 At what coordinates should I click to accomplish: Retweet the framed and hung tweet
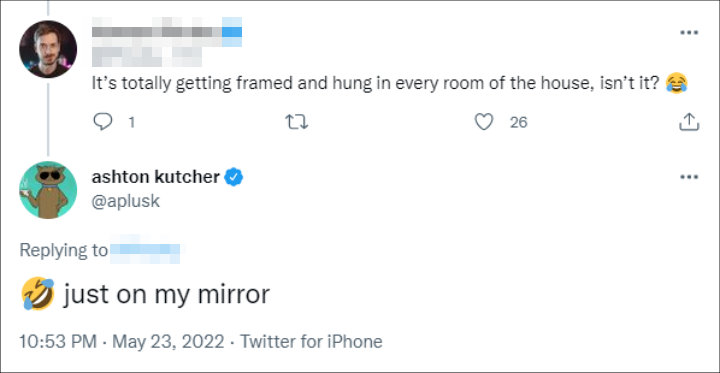pyautogui.click(x=297, y=122)
